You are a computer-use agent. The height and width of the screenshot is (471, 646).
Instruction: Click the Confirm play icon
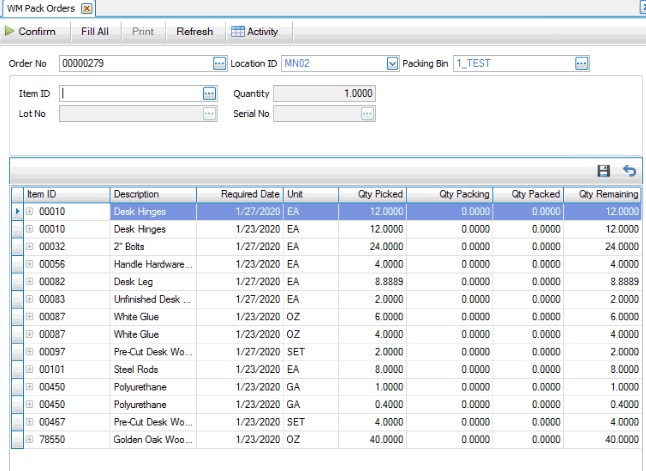tap(10, 32)
